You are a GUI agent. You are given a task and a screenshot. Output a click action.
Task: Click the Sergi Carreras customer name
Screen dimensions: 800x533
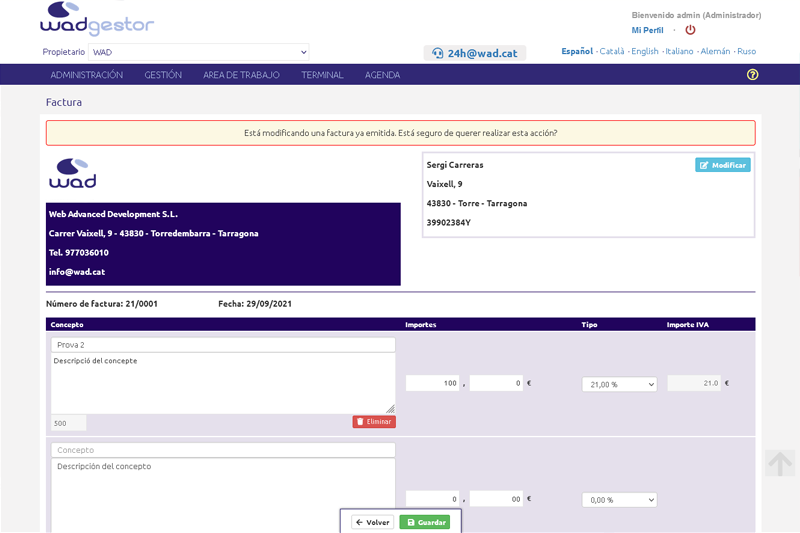[455, 165]
